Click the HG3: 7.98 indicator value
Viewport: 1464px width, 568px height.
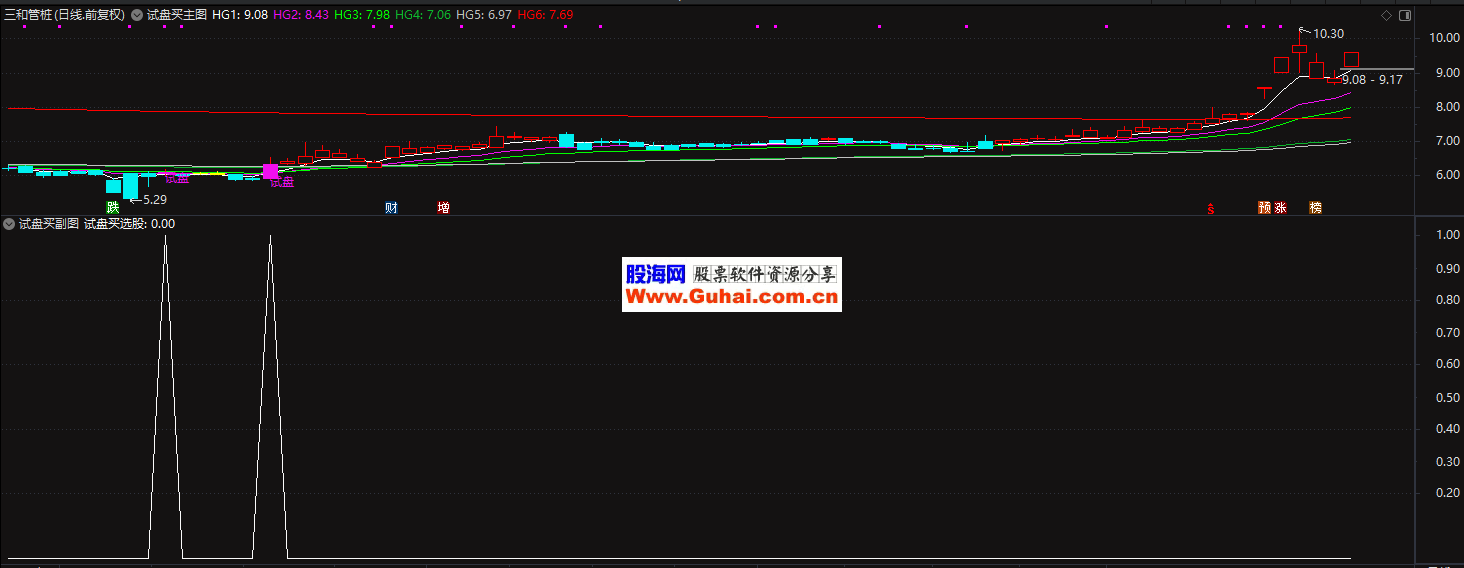coord(362,15)
